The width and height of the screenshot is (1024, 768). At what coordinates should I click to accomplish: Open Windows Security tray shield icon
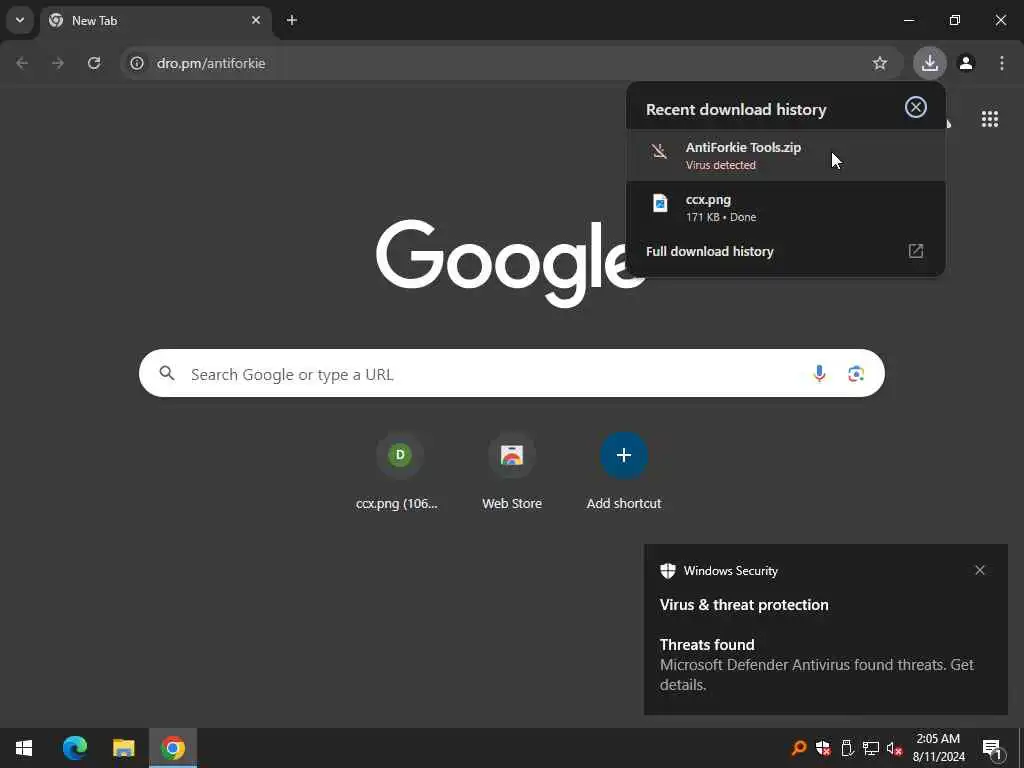click(x=823, y=748)
